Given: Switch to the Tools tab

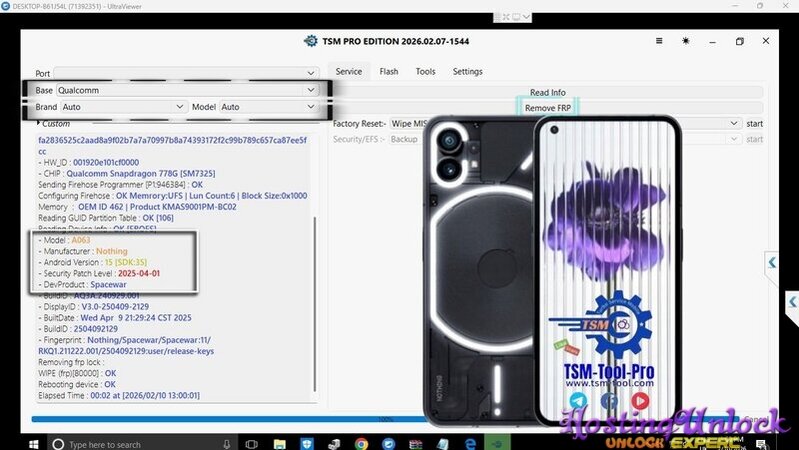Looking at the screenshot, I should point(426,72).
